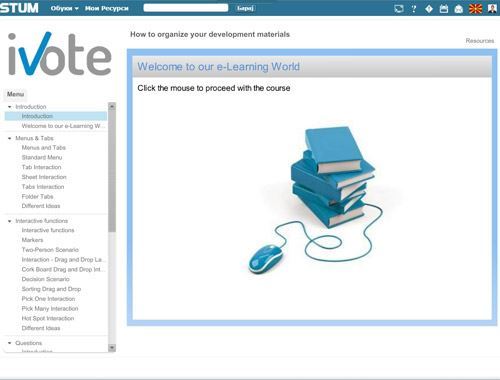This screenshot has height=380, width=500.
Task: Click the Барај search button
Action: click(x=245, y=8)
